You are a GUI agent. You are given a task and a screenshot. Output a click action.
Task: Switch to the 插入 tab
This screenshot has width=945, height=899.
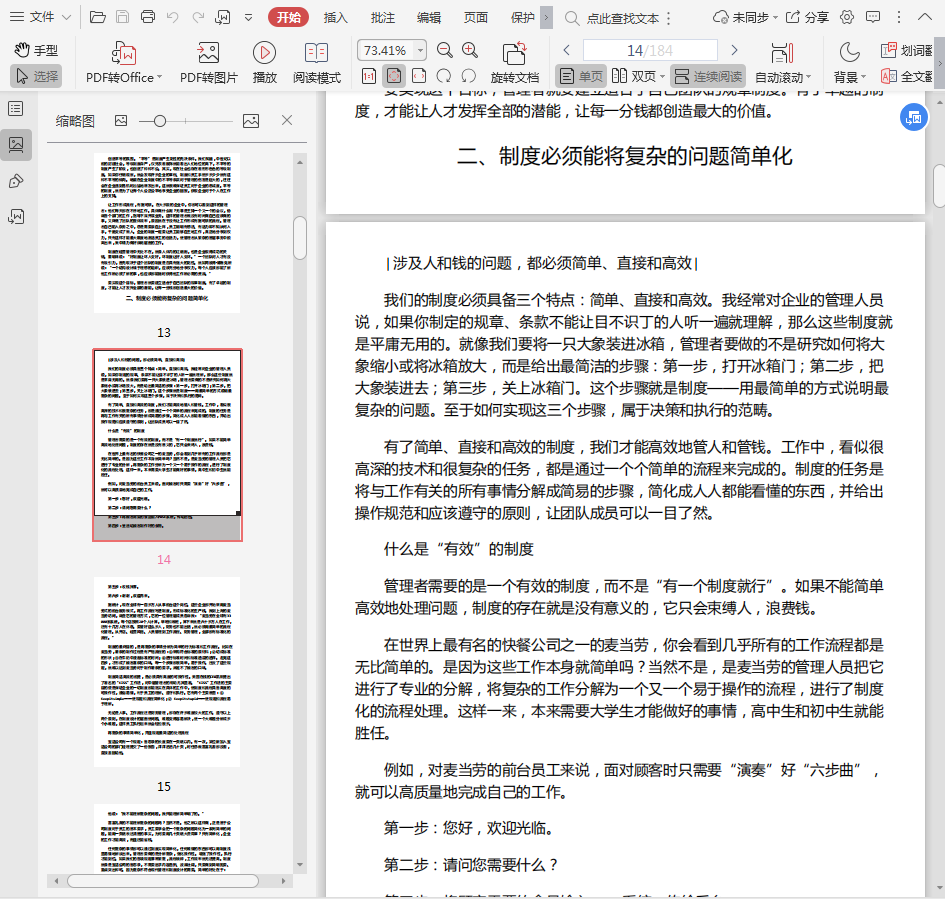[336, 17]
